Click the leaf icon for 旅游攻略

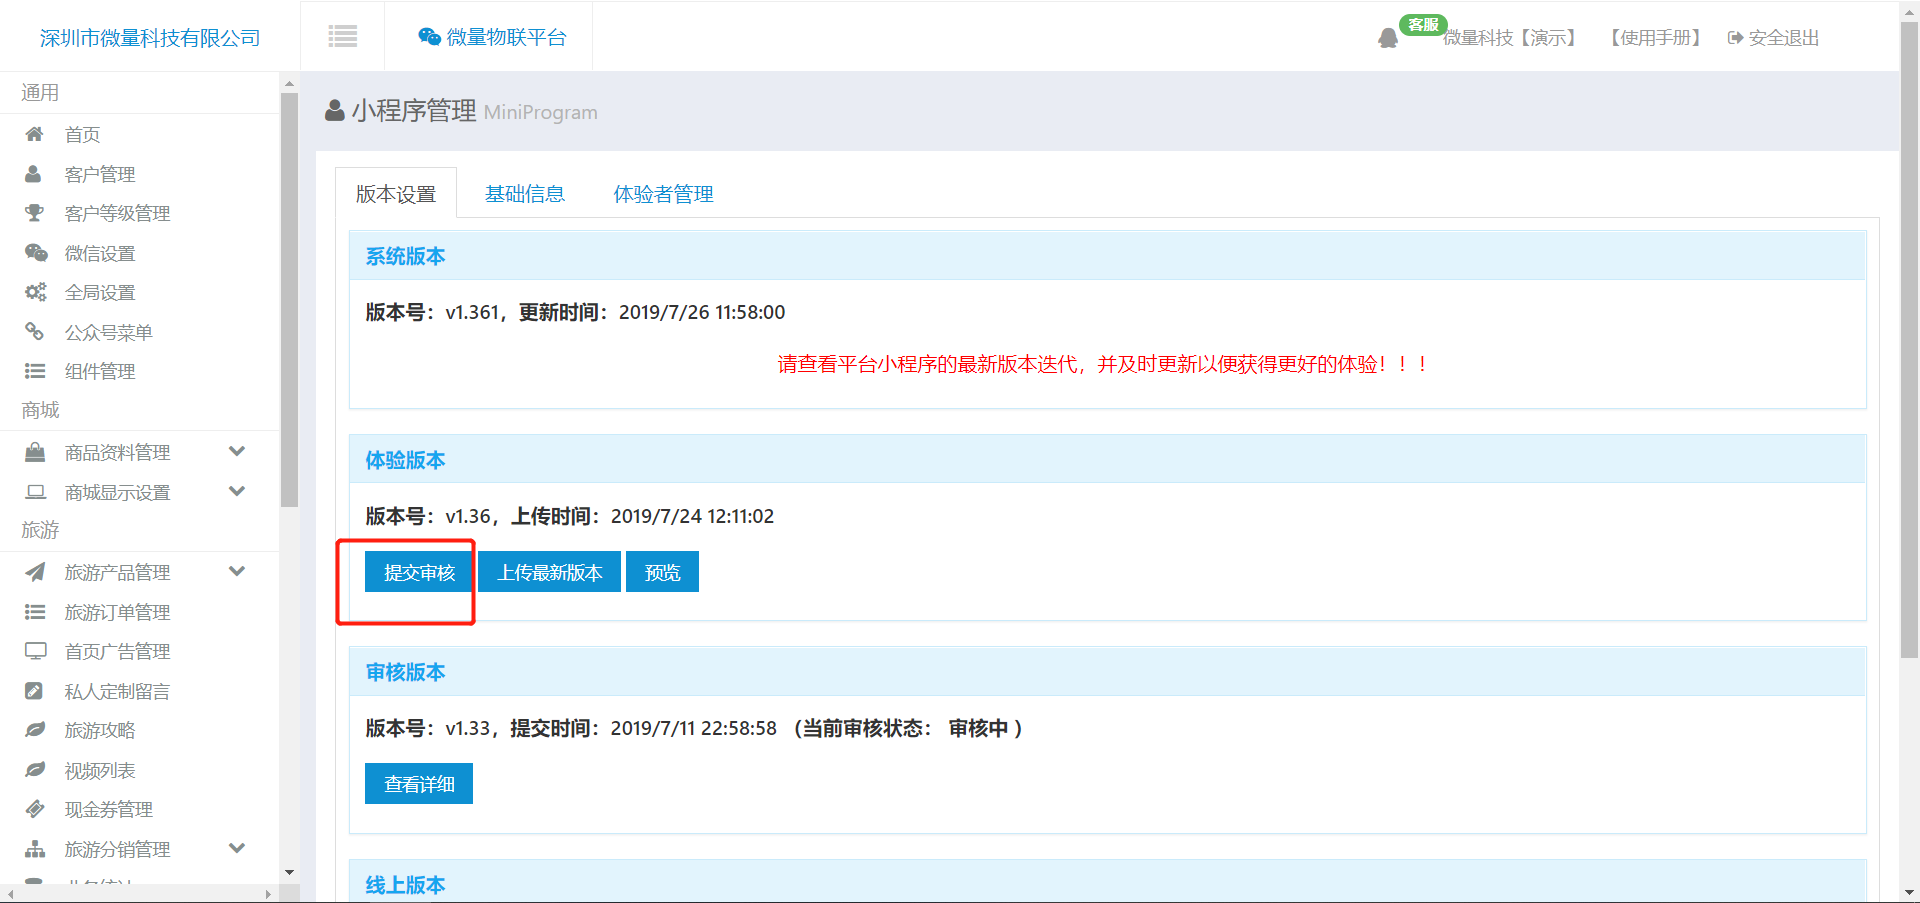point(35,730)
